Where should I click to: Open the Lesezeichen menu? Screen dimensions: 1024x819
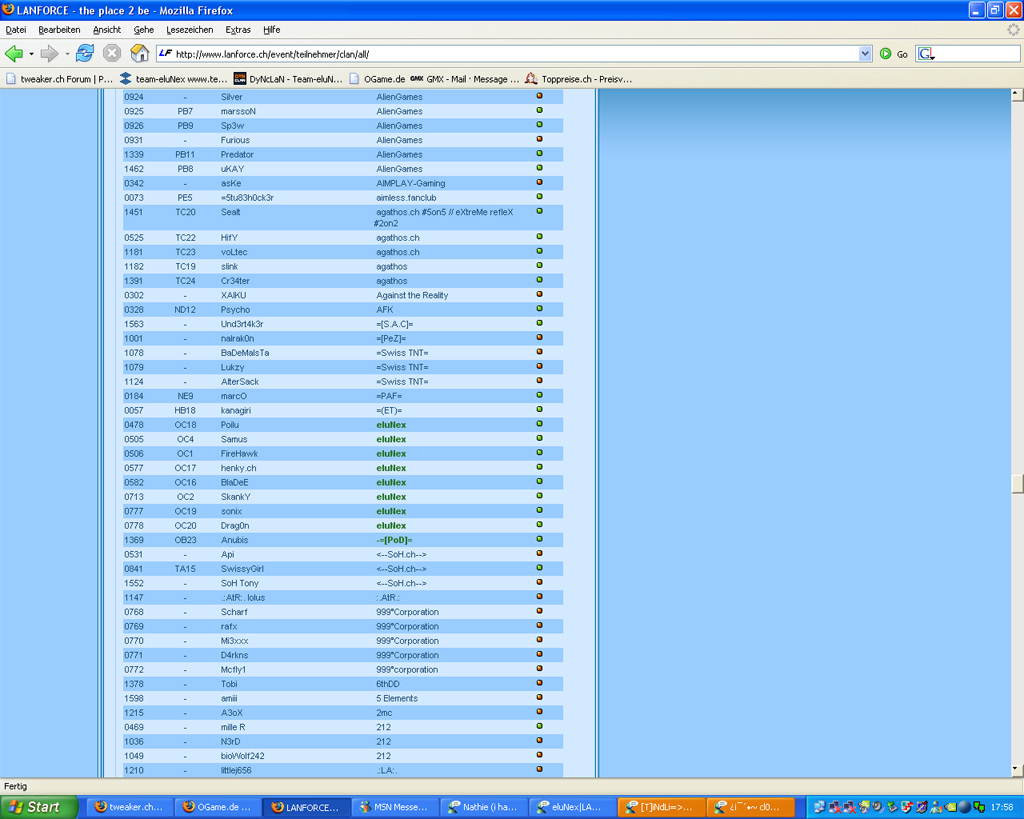pyautogui.click(x=190, y=30)
